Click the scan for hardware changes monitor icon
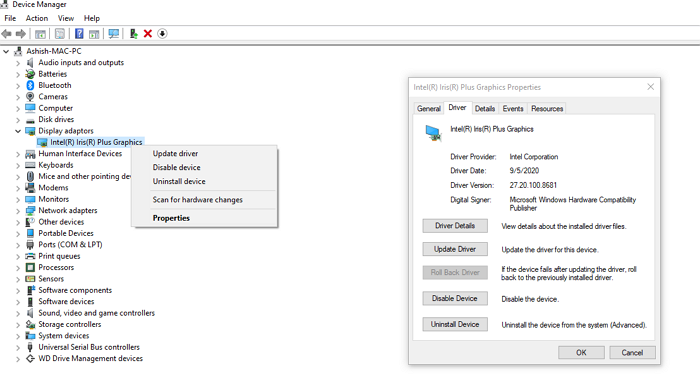The image size is (700, 380). [x=114, y=33]
